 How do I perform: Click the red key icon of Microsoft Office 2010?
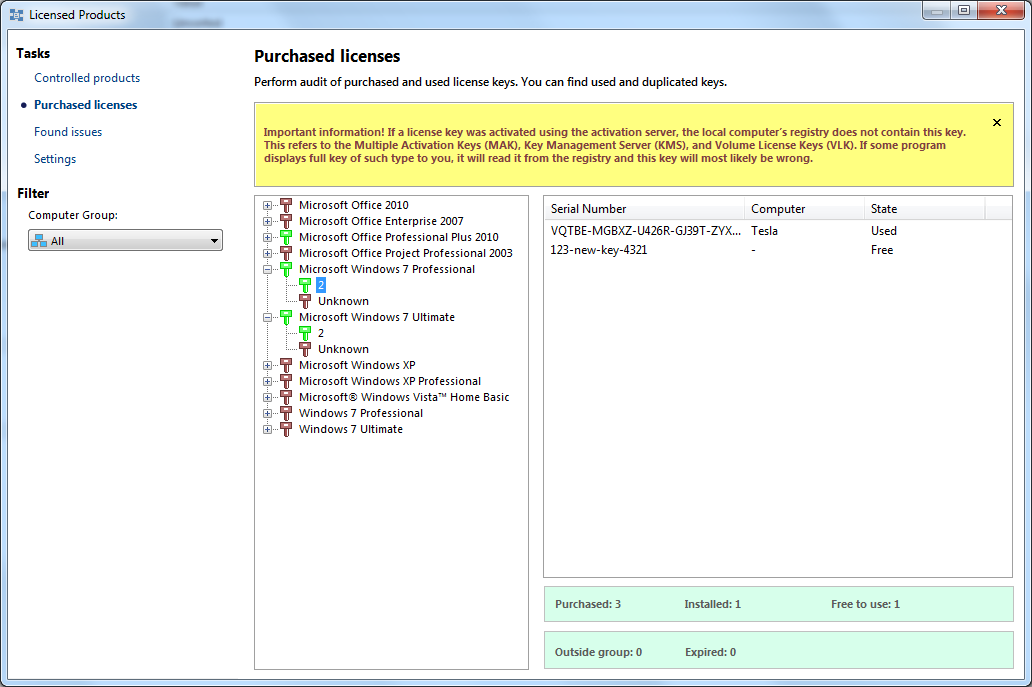(286, 205)
